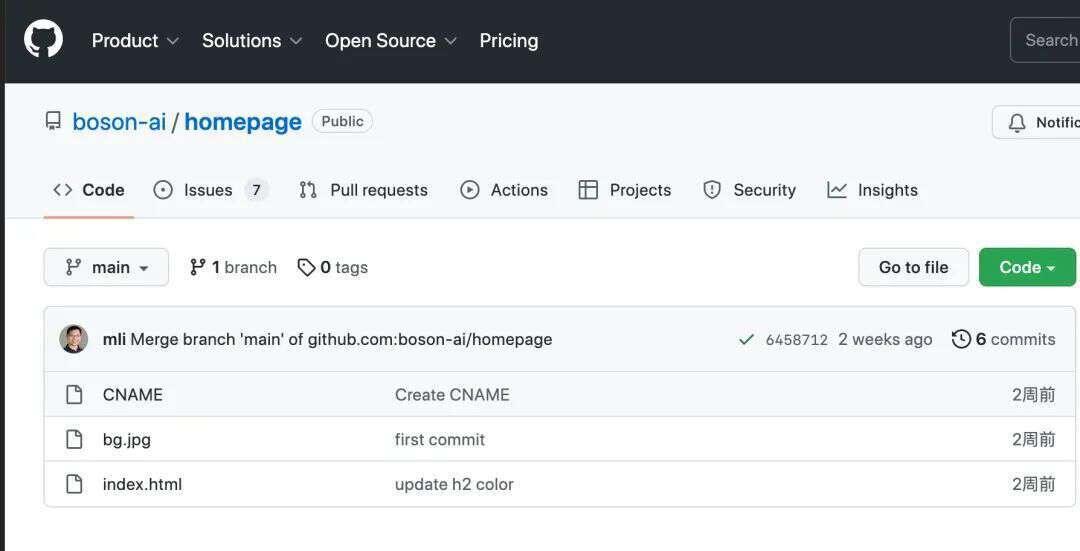Click the mli author avatar

point(74,339)
